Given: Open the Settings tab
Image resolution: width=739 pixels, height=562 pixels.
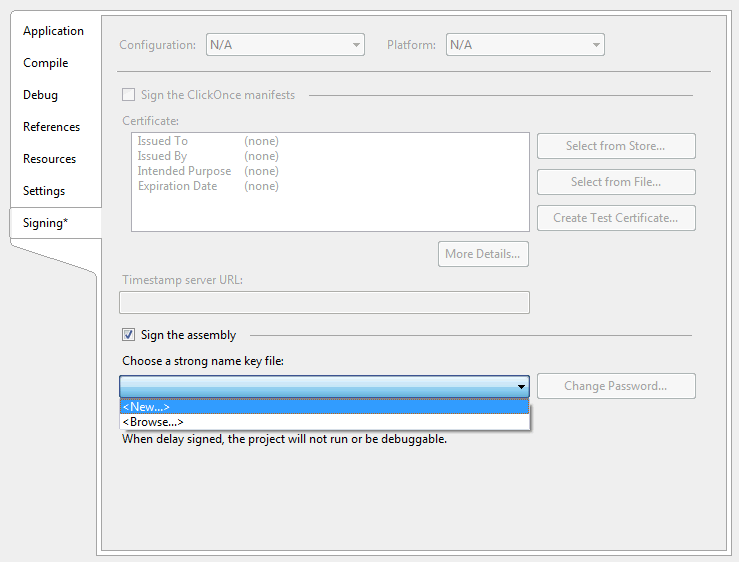Looking at the screenshot, I should (44, 191).
